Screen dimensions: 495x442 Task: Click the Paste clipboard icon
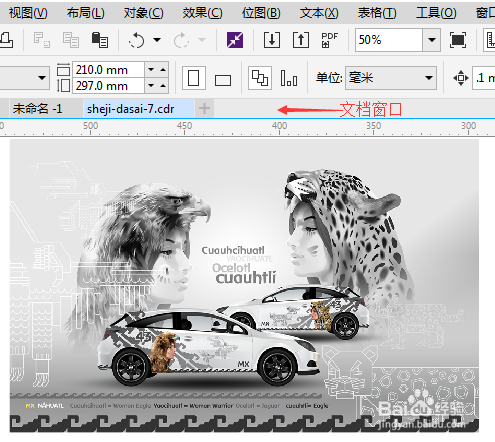point(100,40)
